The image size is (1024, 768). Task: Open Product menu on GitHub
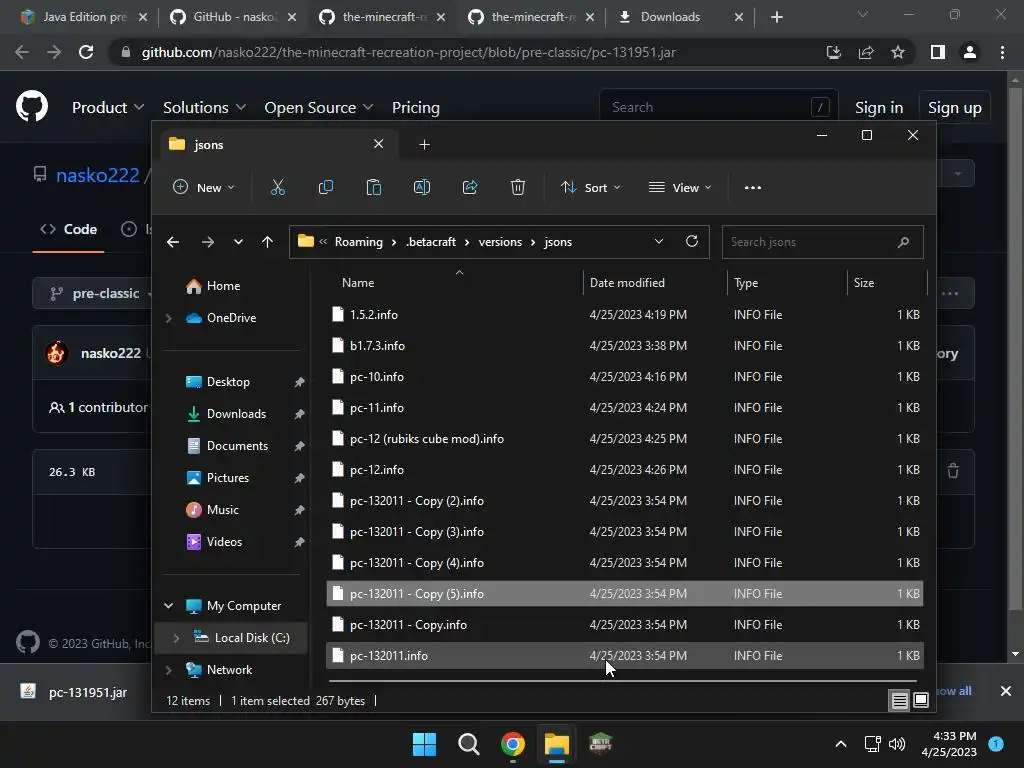pos(108,107)
